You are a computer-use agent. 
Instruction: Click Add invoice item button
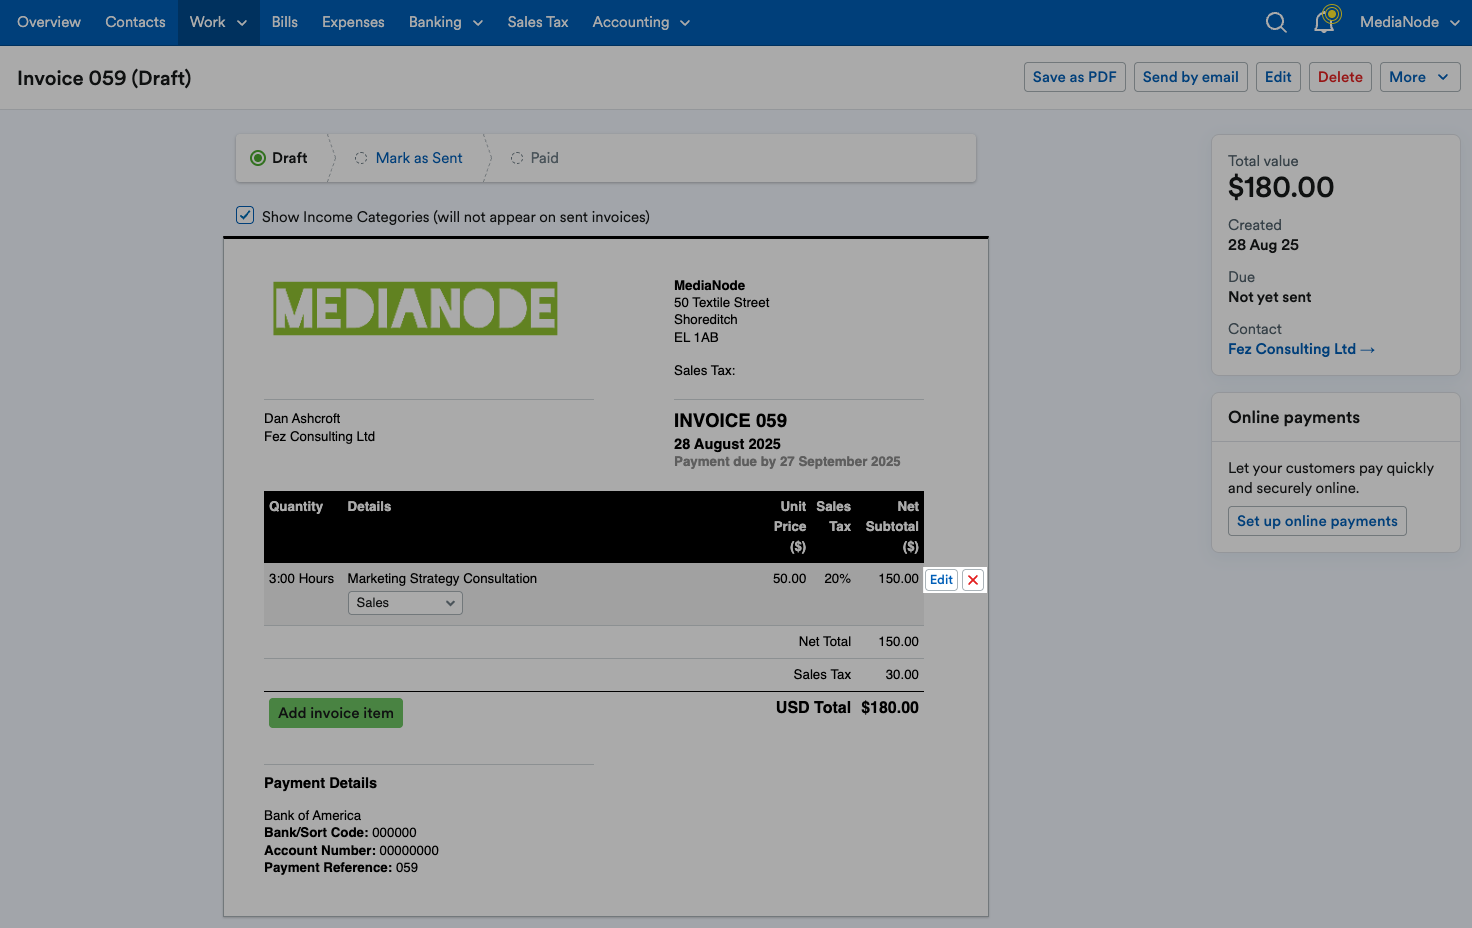pos(336,713)
